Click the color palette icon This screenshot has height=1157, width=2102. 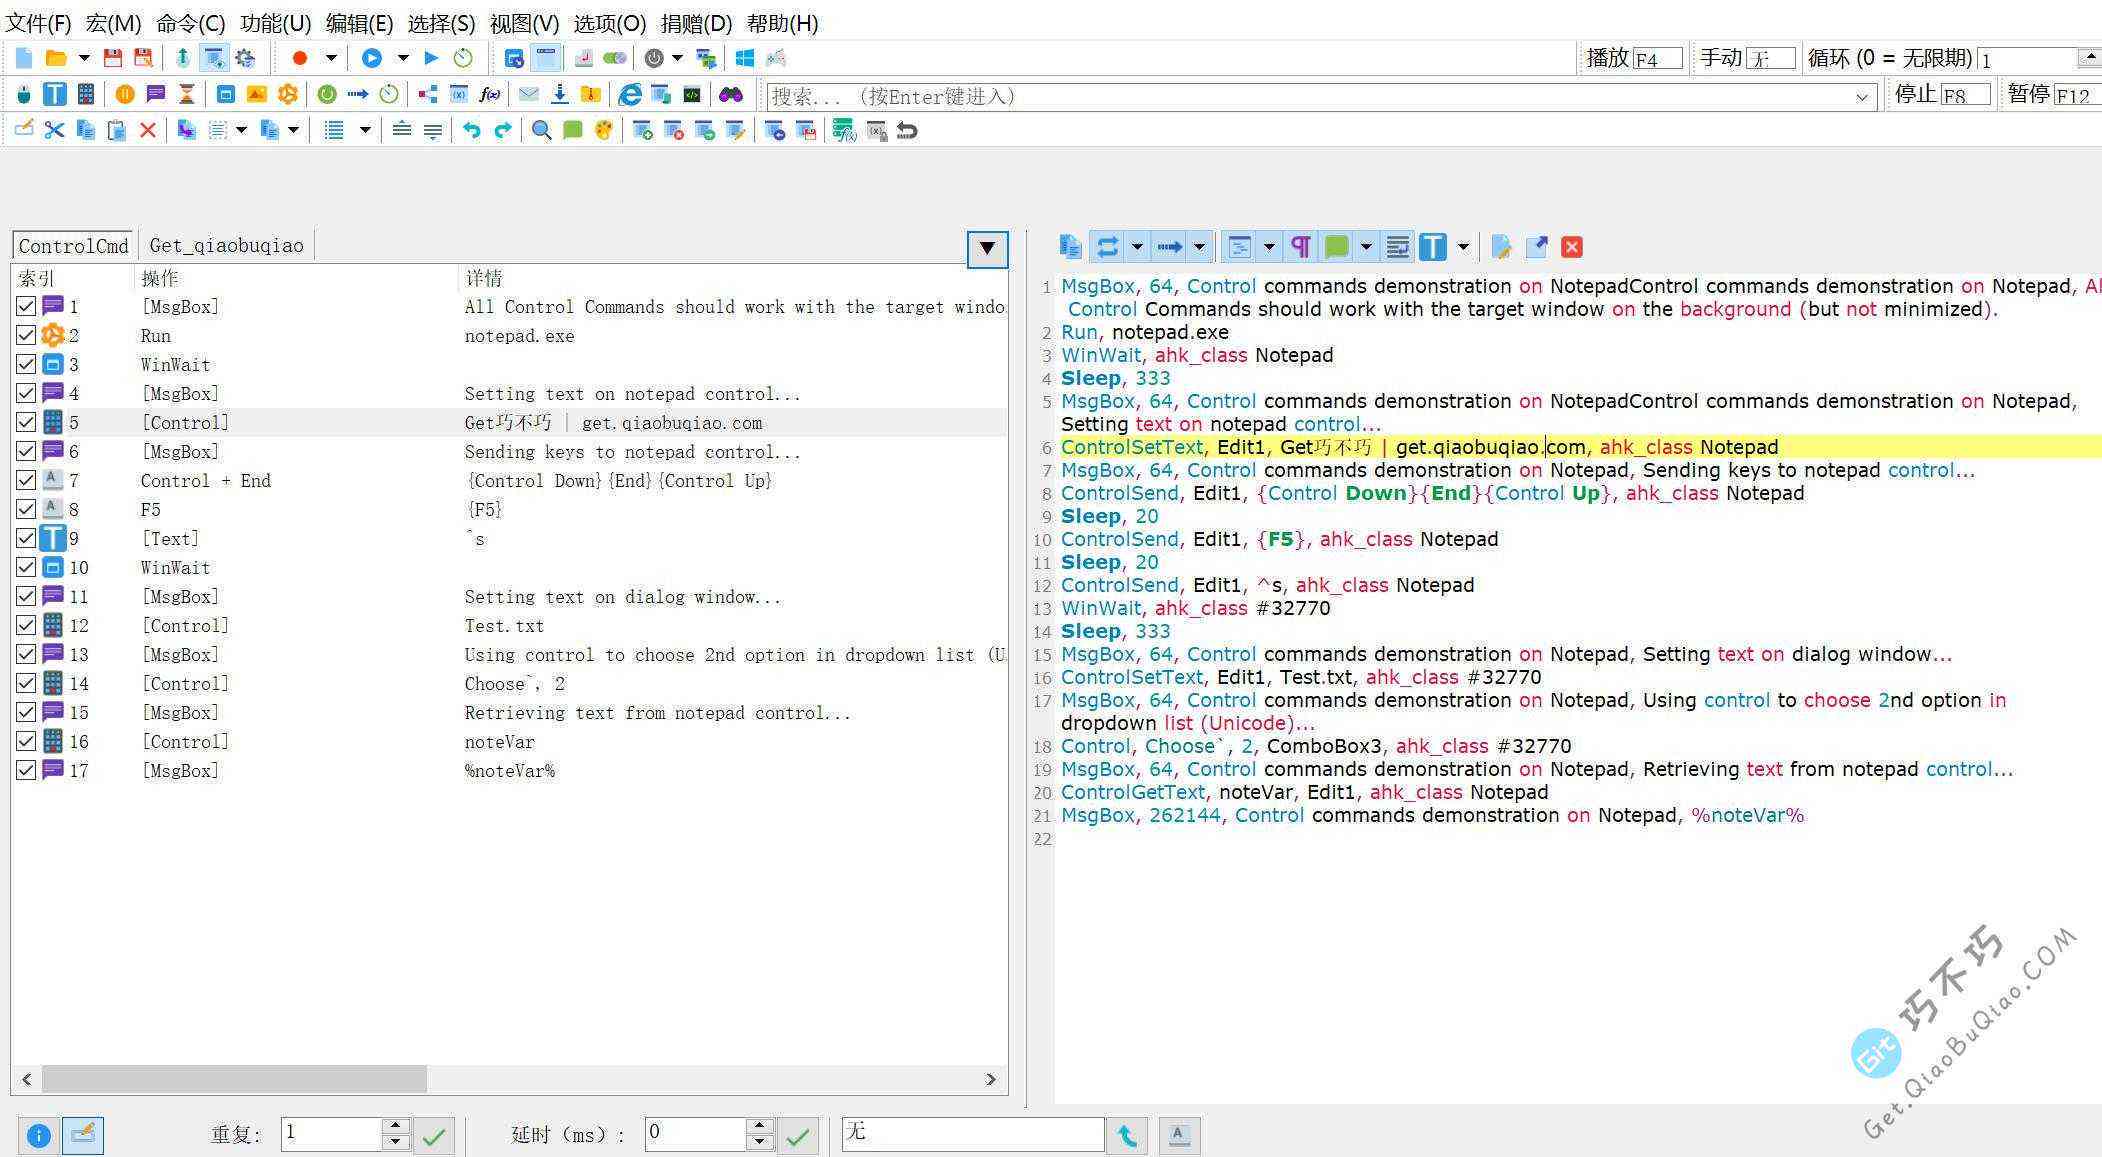[x=603, y=130]
